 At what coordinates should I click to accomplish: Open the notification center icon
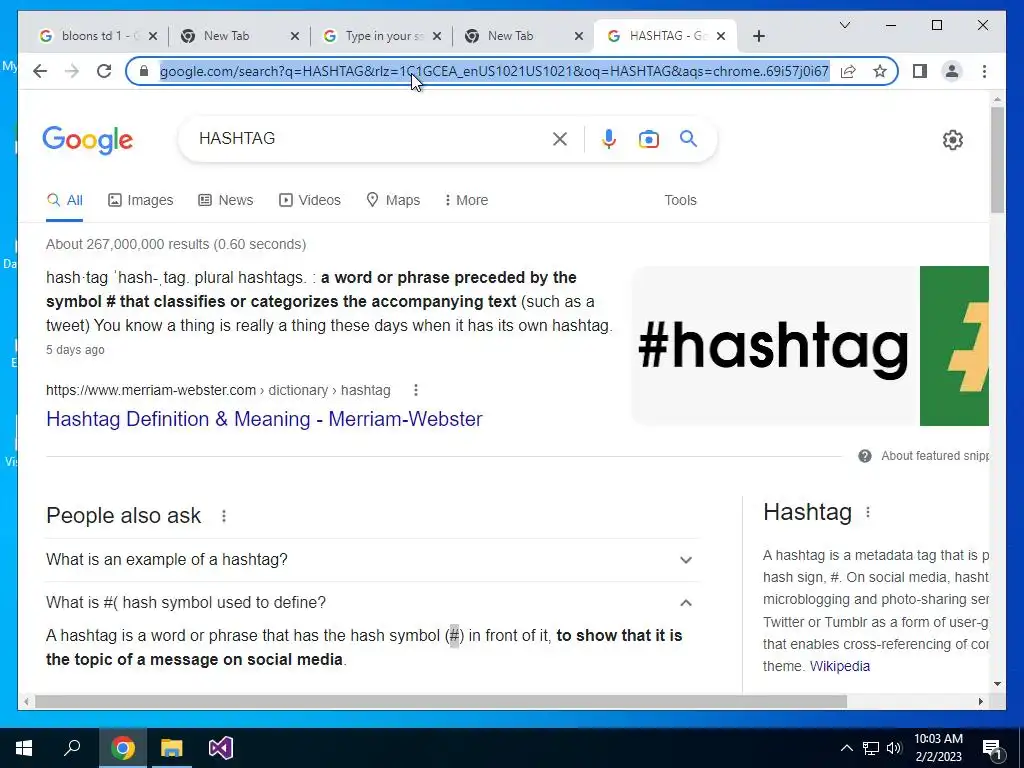point(993,749)
